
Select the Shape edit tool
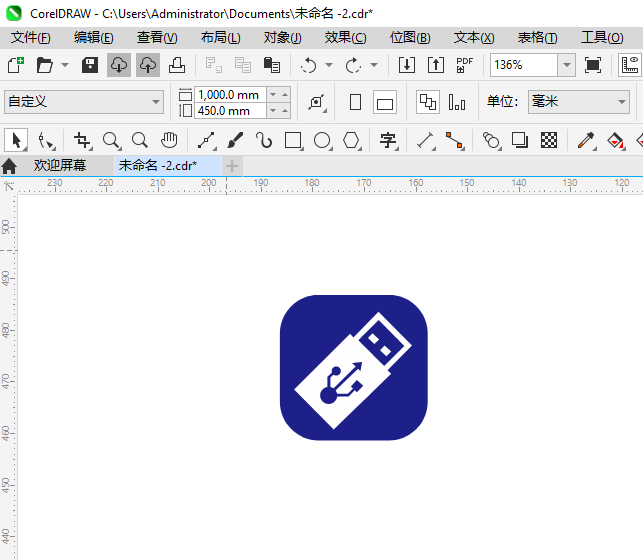click(46, 140)
